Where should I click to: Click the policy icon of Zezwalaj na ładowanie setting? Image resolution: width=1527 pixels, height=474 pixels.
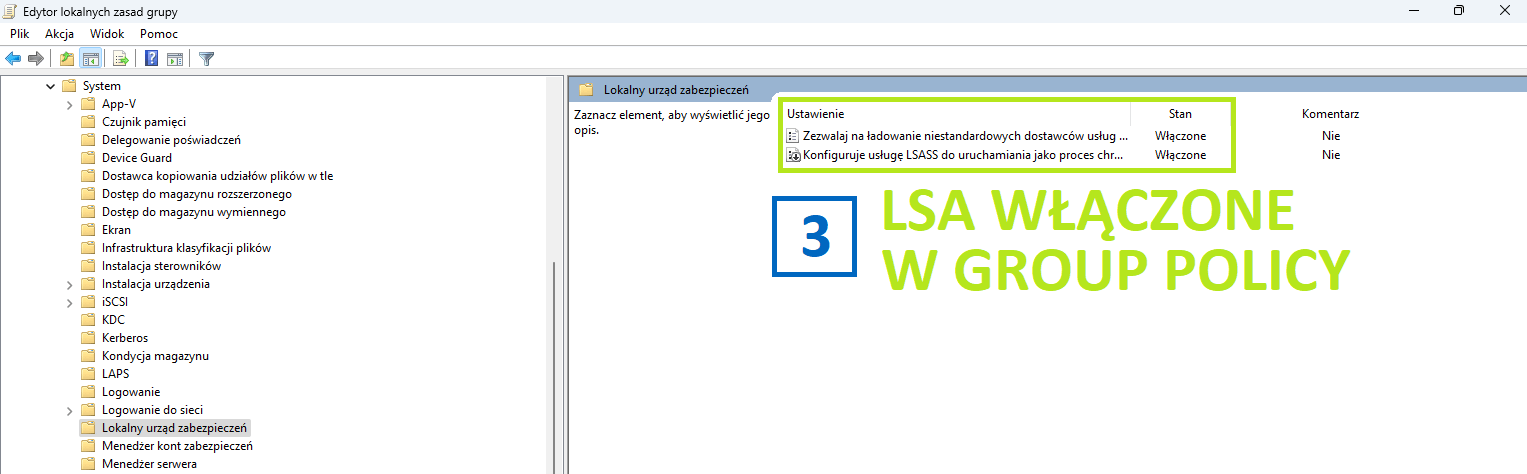[x=793, y=136]
